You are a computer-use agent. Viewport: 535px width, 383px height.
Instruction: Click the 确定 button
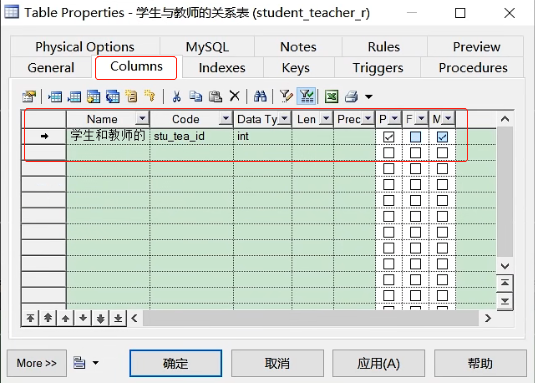point(175,363)
